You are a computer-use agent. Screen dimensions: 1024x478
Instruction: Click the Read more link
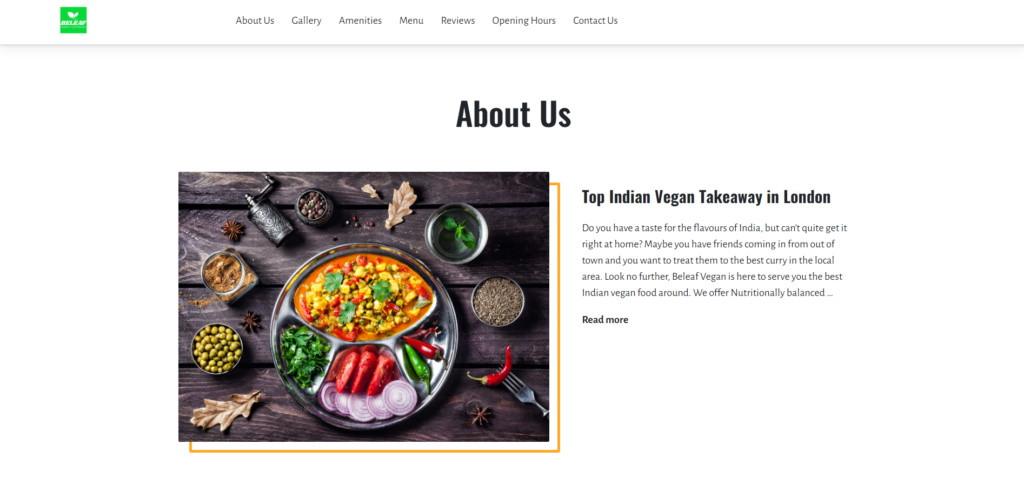click(605, 319)
